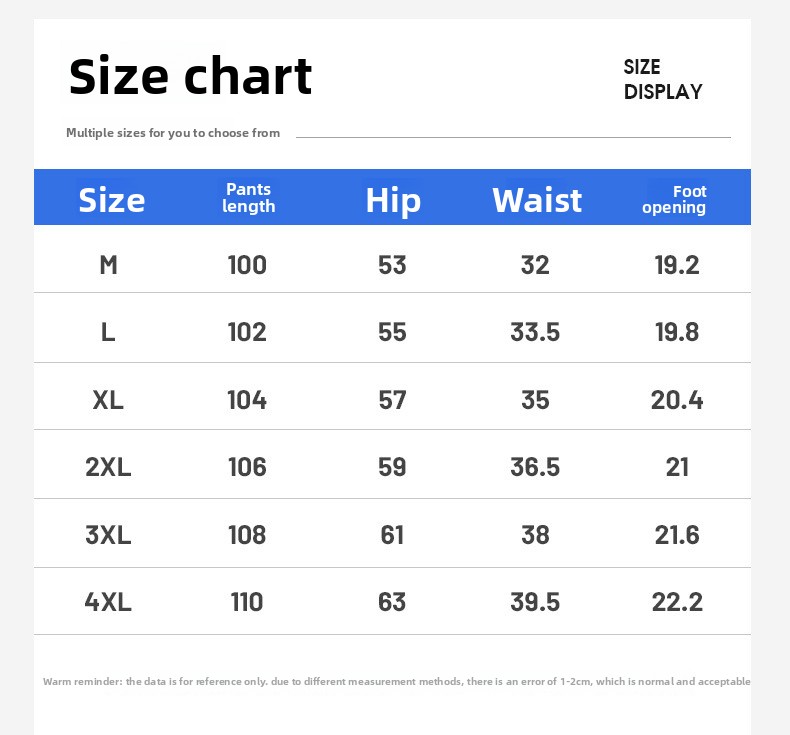The height and width of the screenshot is (735, 790).
Task: Click foot opening value 22.2 for 4XL
Action: 677,602
